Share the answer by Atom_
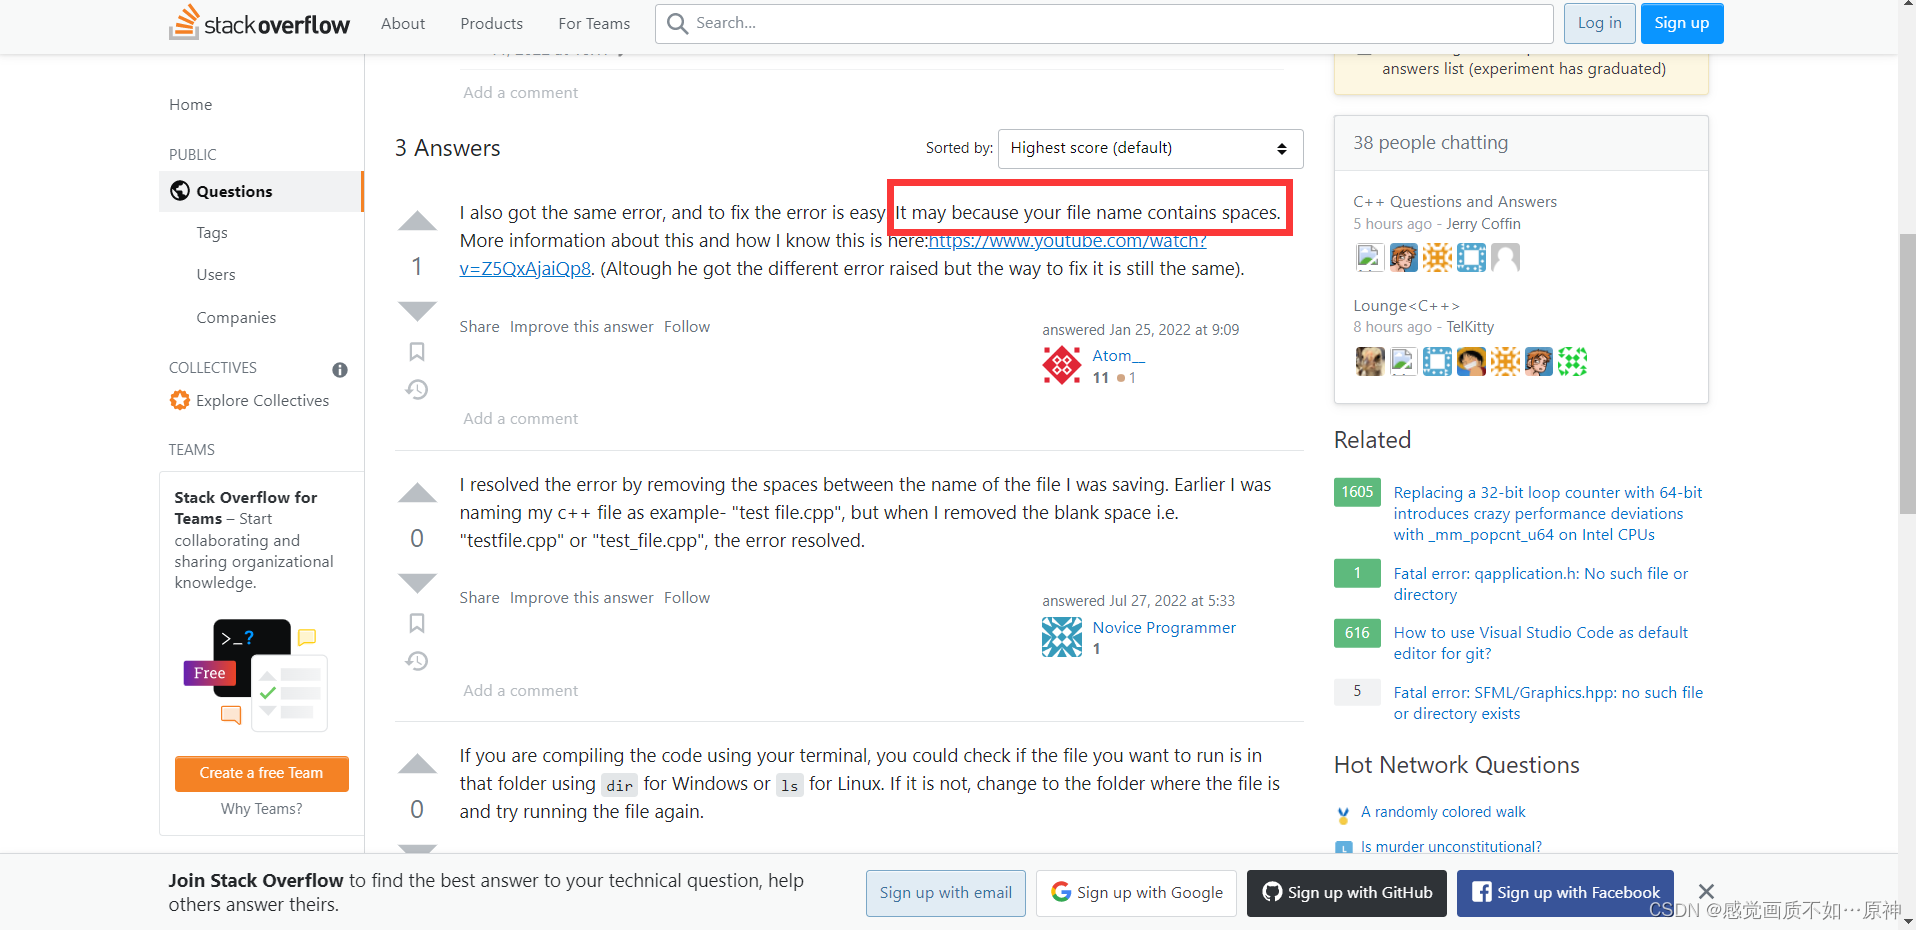 [479, 326]
